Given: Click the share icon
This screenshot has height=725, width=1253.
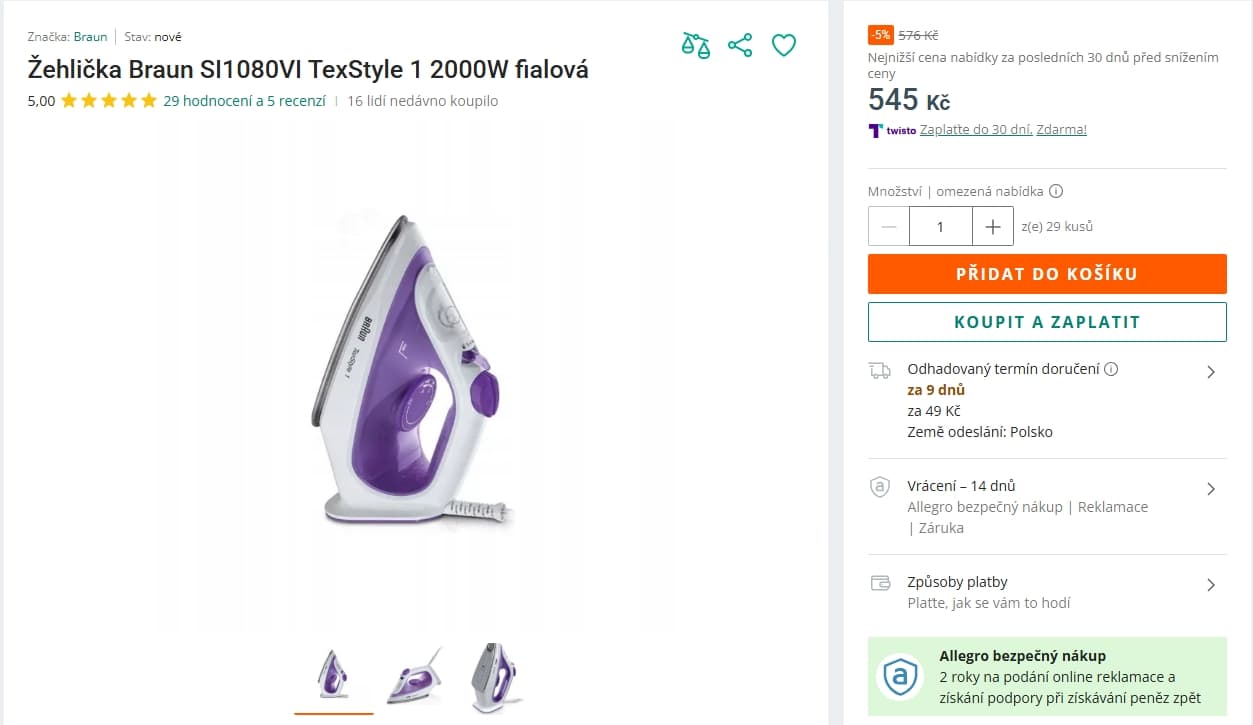Looking at the screenshot, I should click(740, 45).
